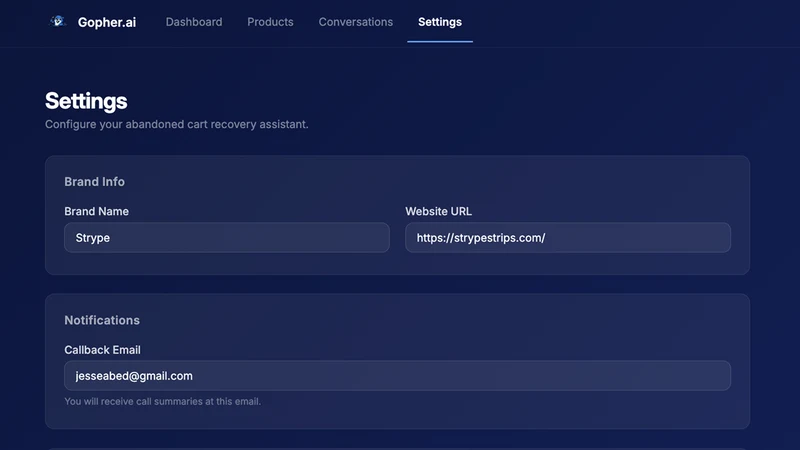Click the Website URL field label
Viewport: 800px width, 450px height.
(438, 211)
